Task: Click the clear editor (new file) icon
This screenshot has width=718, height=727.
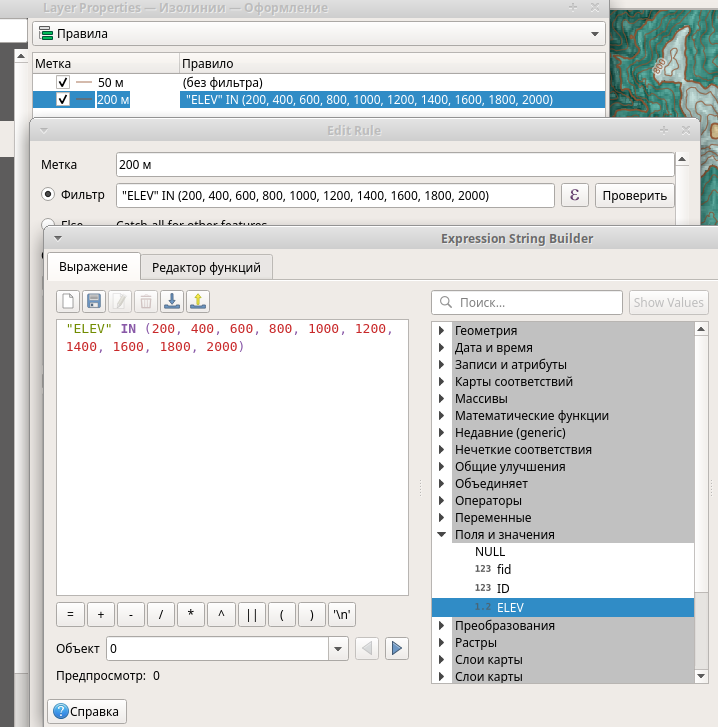Action: pos(69,301)
